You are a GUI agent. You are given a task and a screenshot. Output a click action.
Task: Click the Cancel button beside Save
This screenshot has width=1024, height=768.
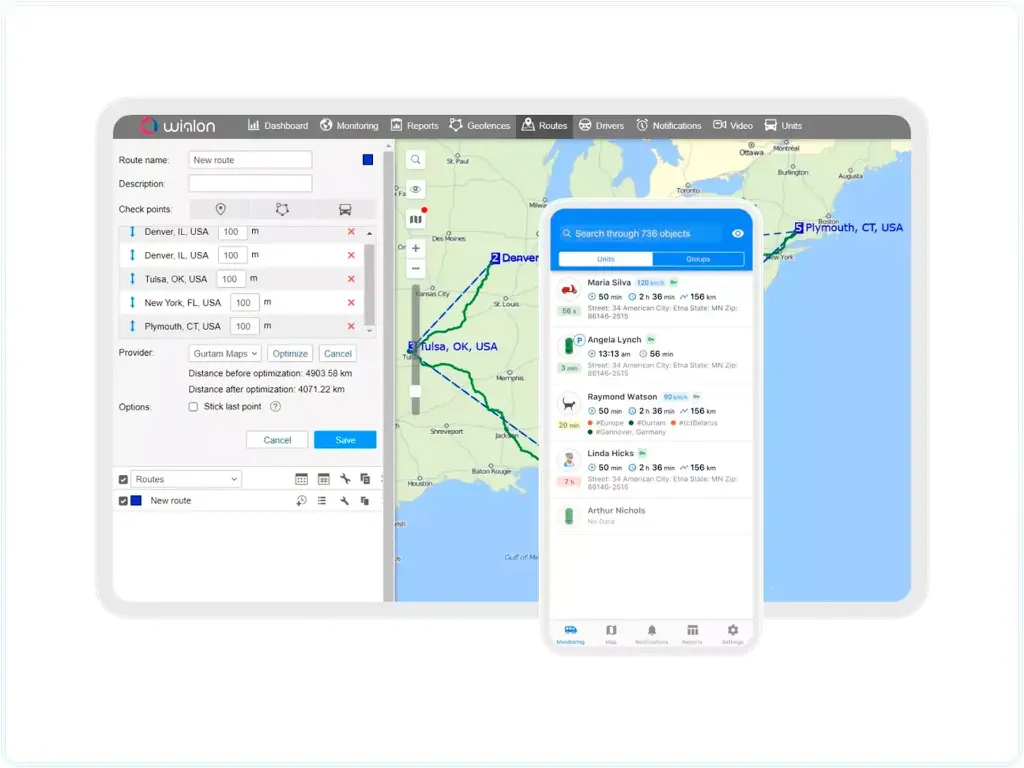277,440
